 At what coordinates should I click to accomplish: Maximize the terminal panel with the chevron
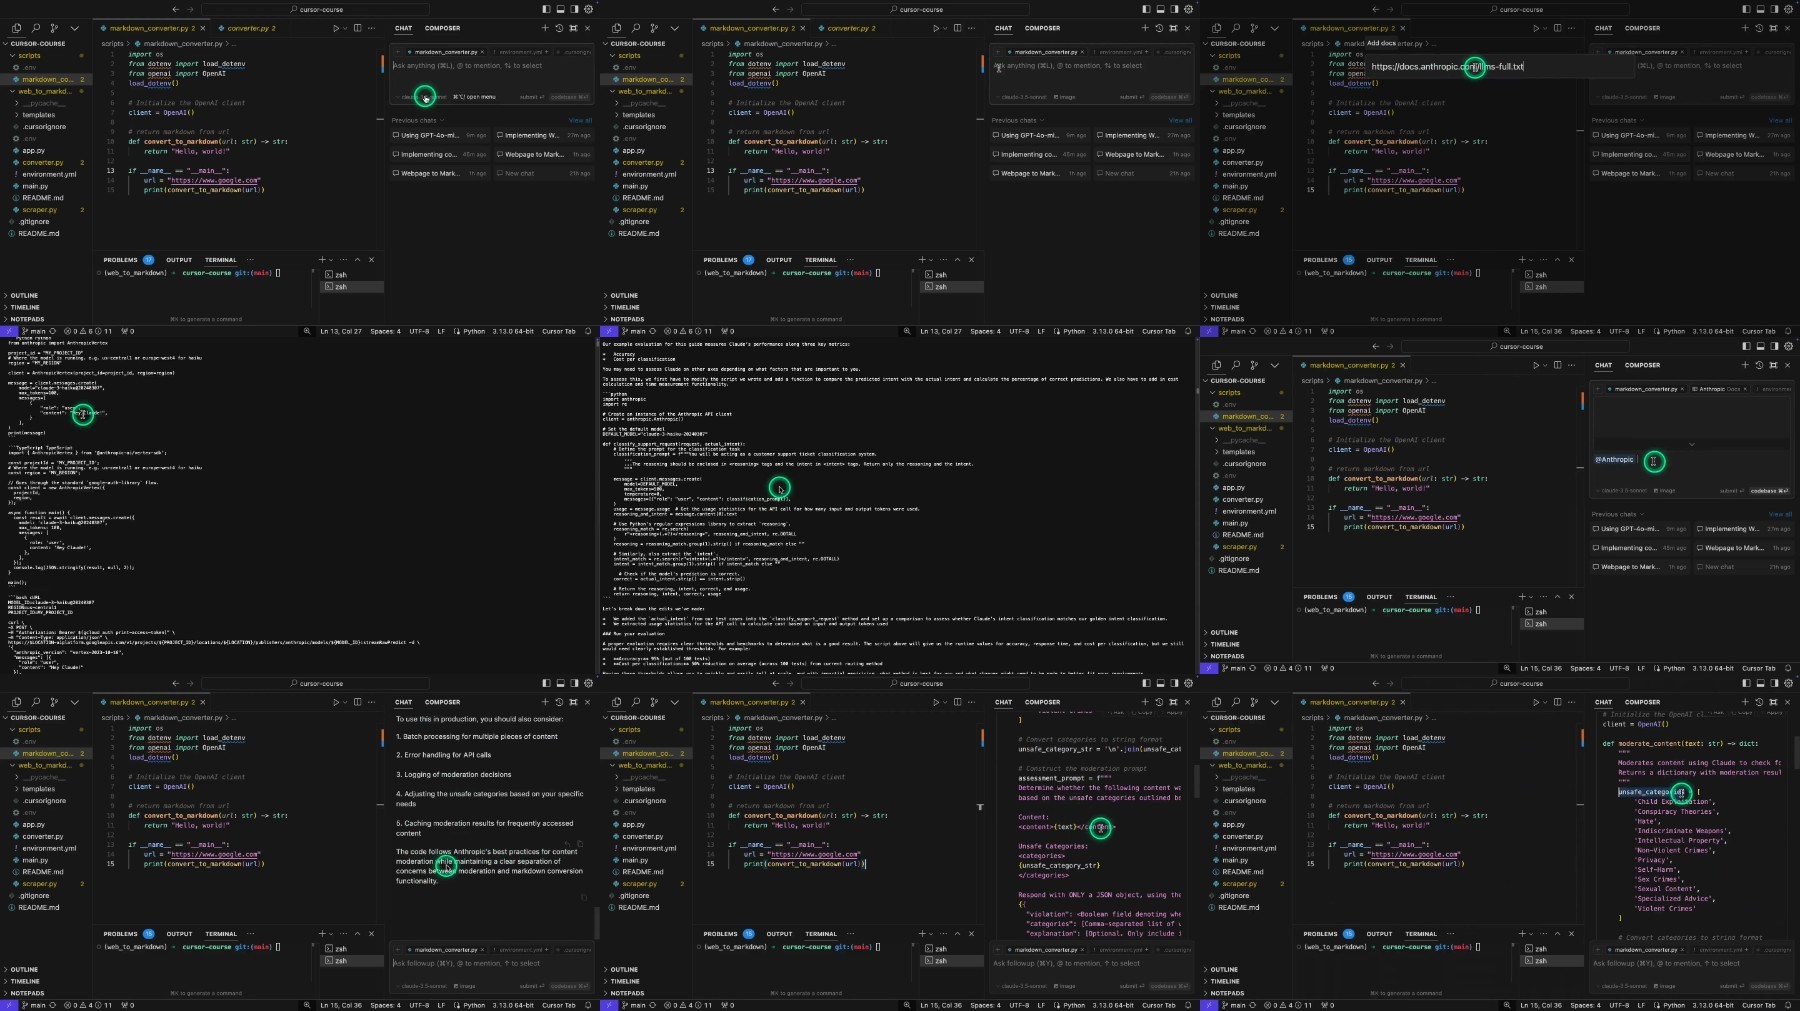click(x=356, y=260)
